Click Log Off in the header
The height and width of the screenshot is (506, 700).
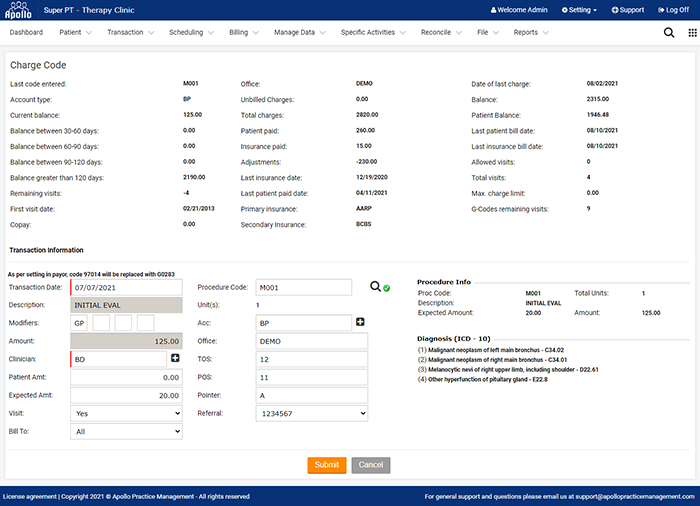(x=673, y=10)
